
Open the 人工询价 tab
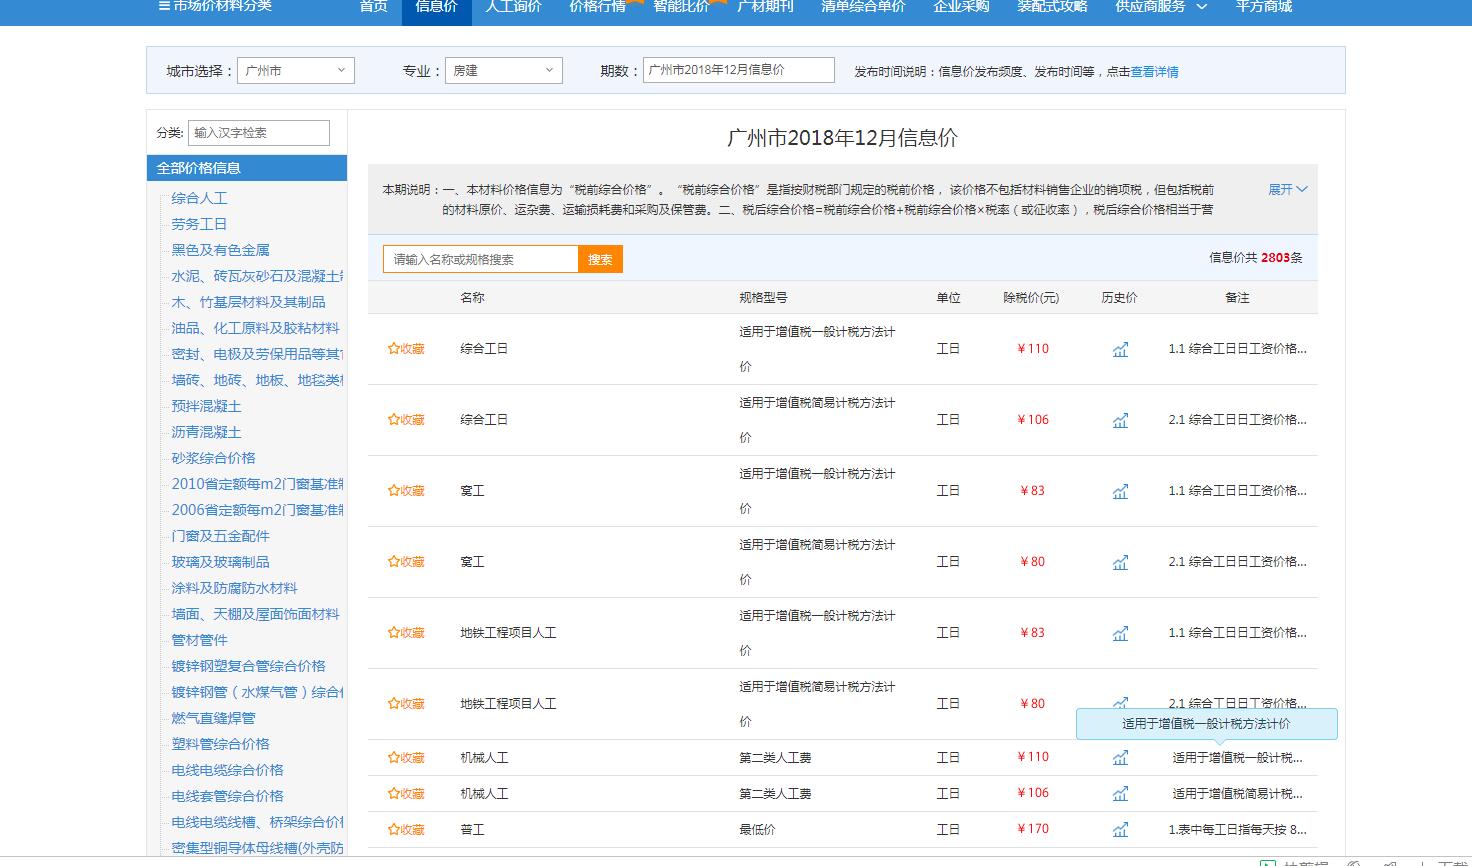513,6
